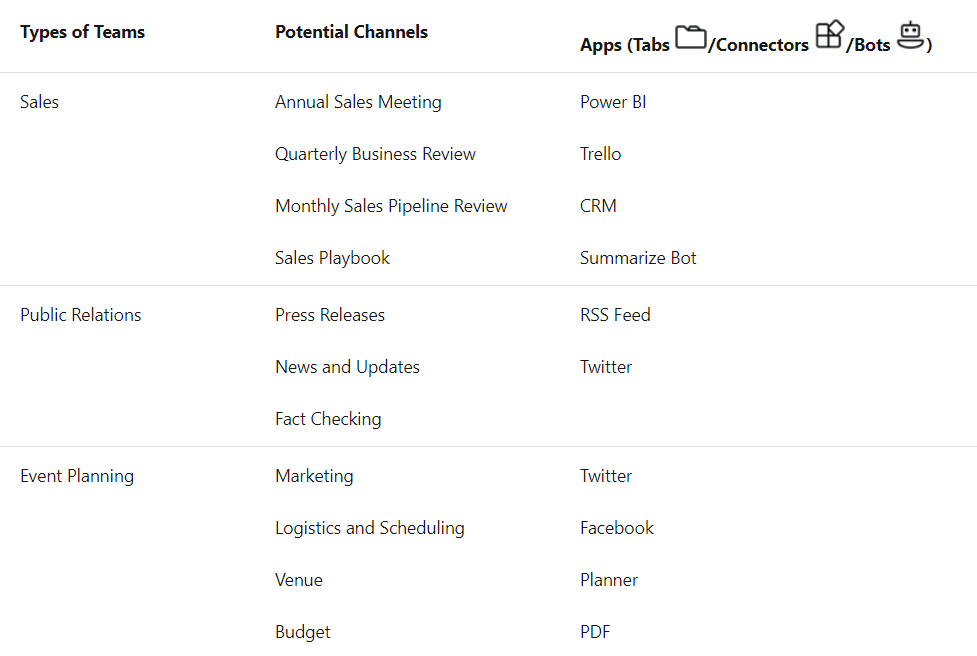
Task: Click the Connectors icon in header
Action: coord(829,35)
